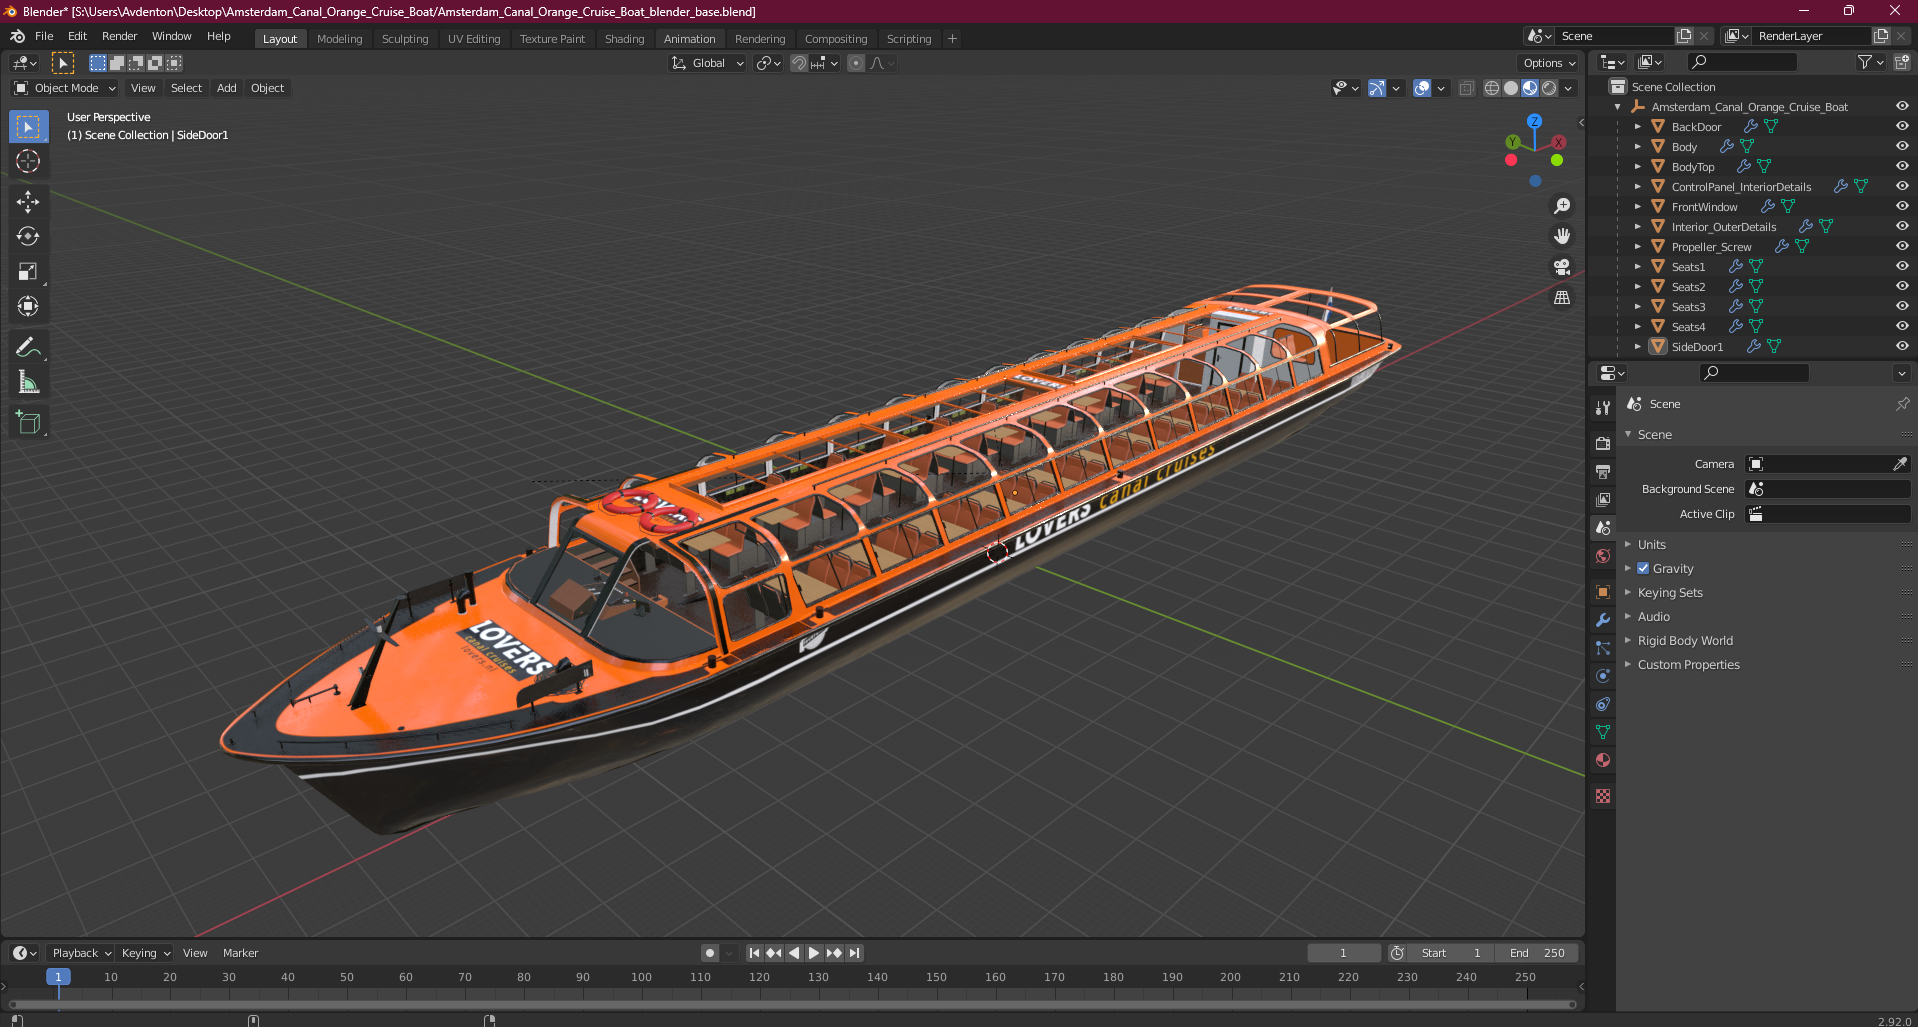Activate the Scale tool
This screenshot has width=1918, height=1027.
tap(28, 271)
